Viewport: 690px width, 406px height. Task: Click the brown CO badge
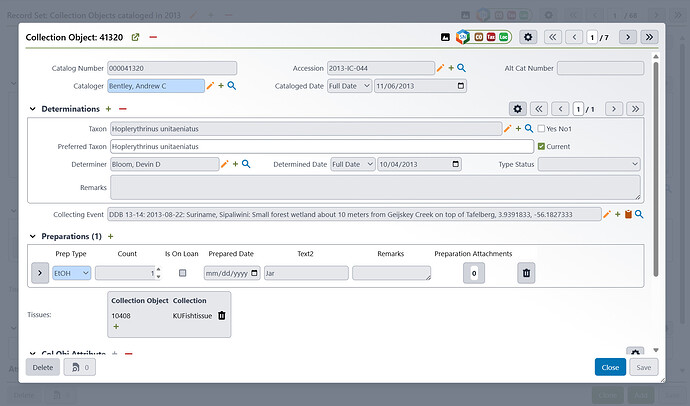click(478, 37)
